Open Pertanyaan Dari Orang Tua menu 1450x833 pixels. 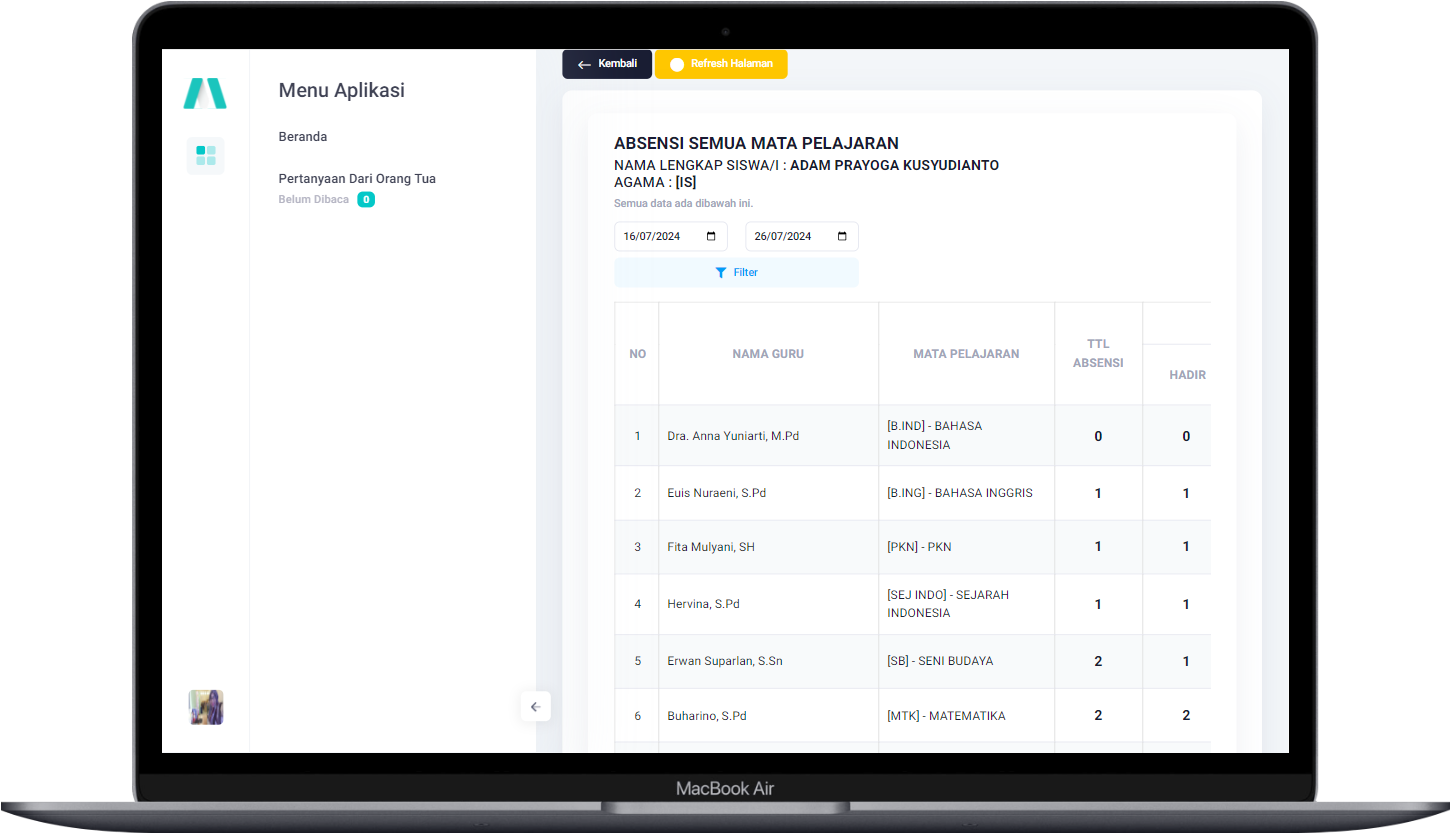pos(357,179)
